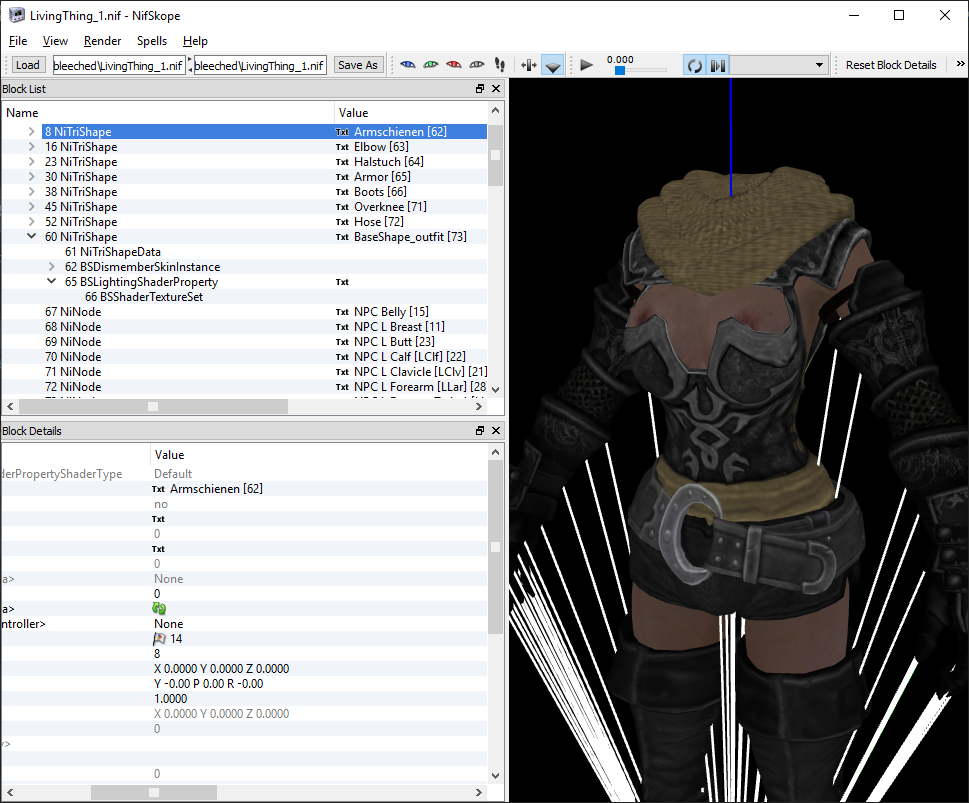Click the gray eye toolbar icon
Viewport: 969px width, 803px height.
477,64
